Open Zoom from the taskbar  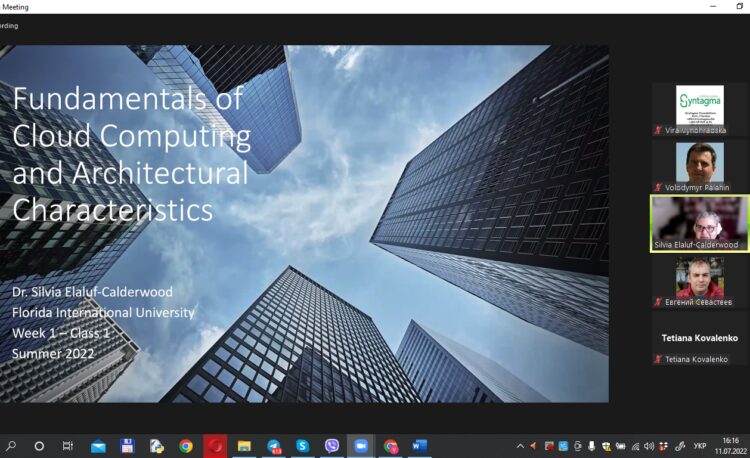tap(361, 446)
